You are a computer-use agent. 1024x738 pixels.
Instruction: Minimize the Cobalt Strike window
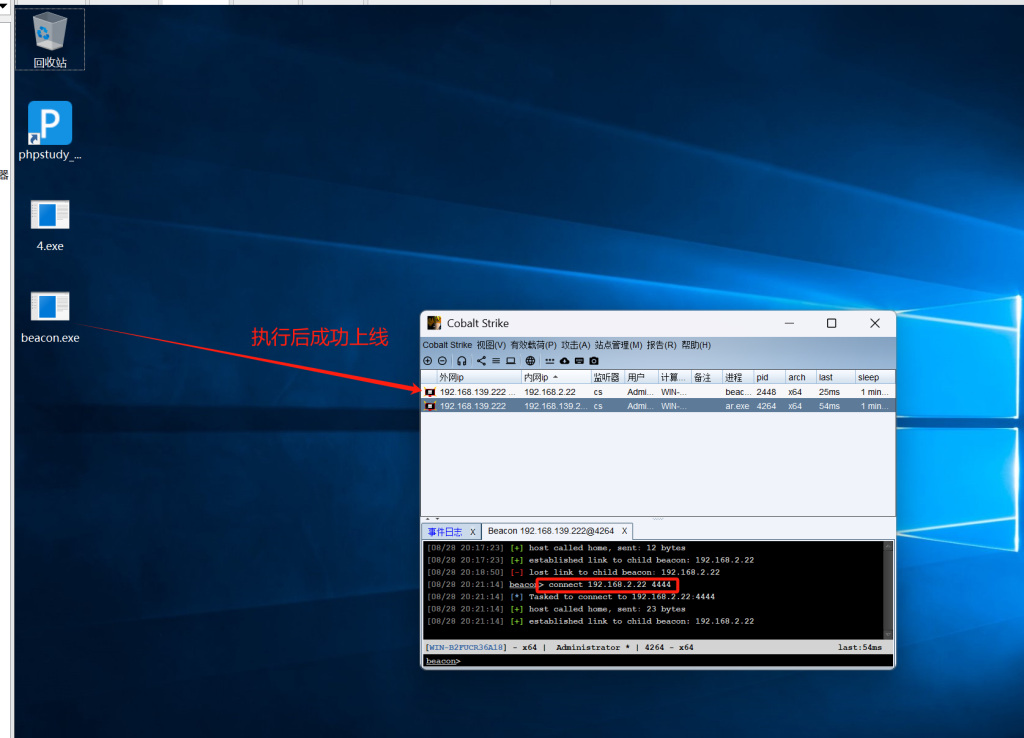[x=790, y=323]
